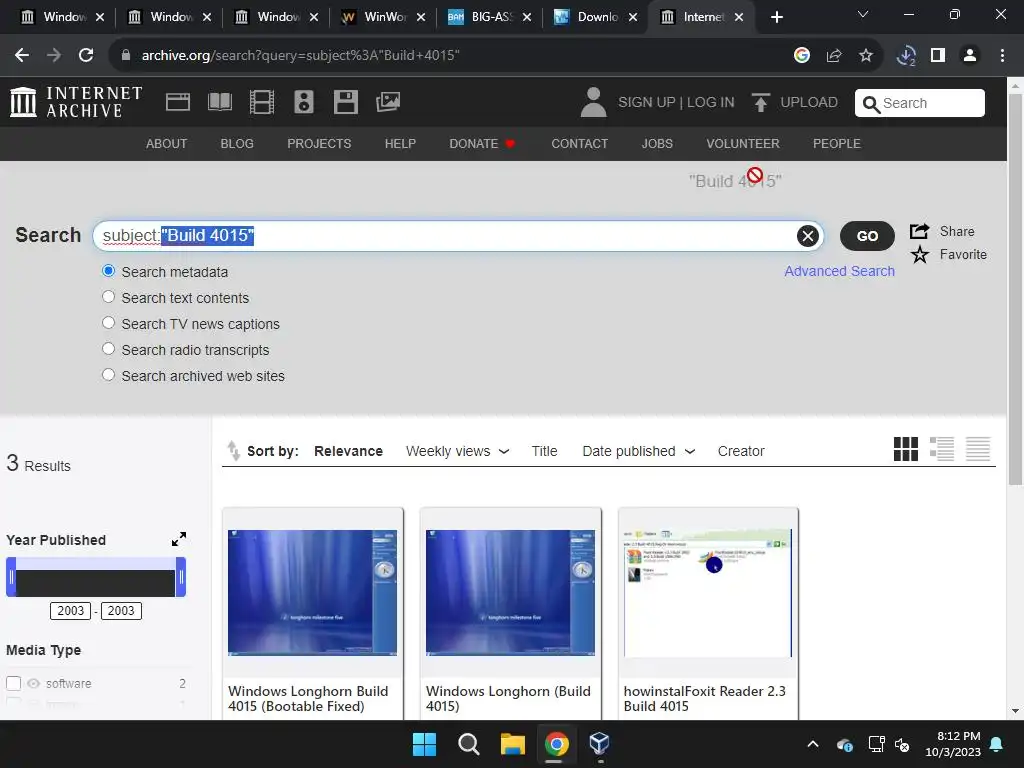The image size is (1024, 768).
Task: Open the Audio speaker icon
Action: [304, 102]
